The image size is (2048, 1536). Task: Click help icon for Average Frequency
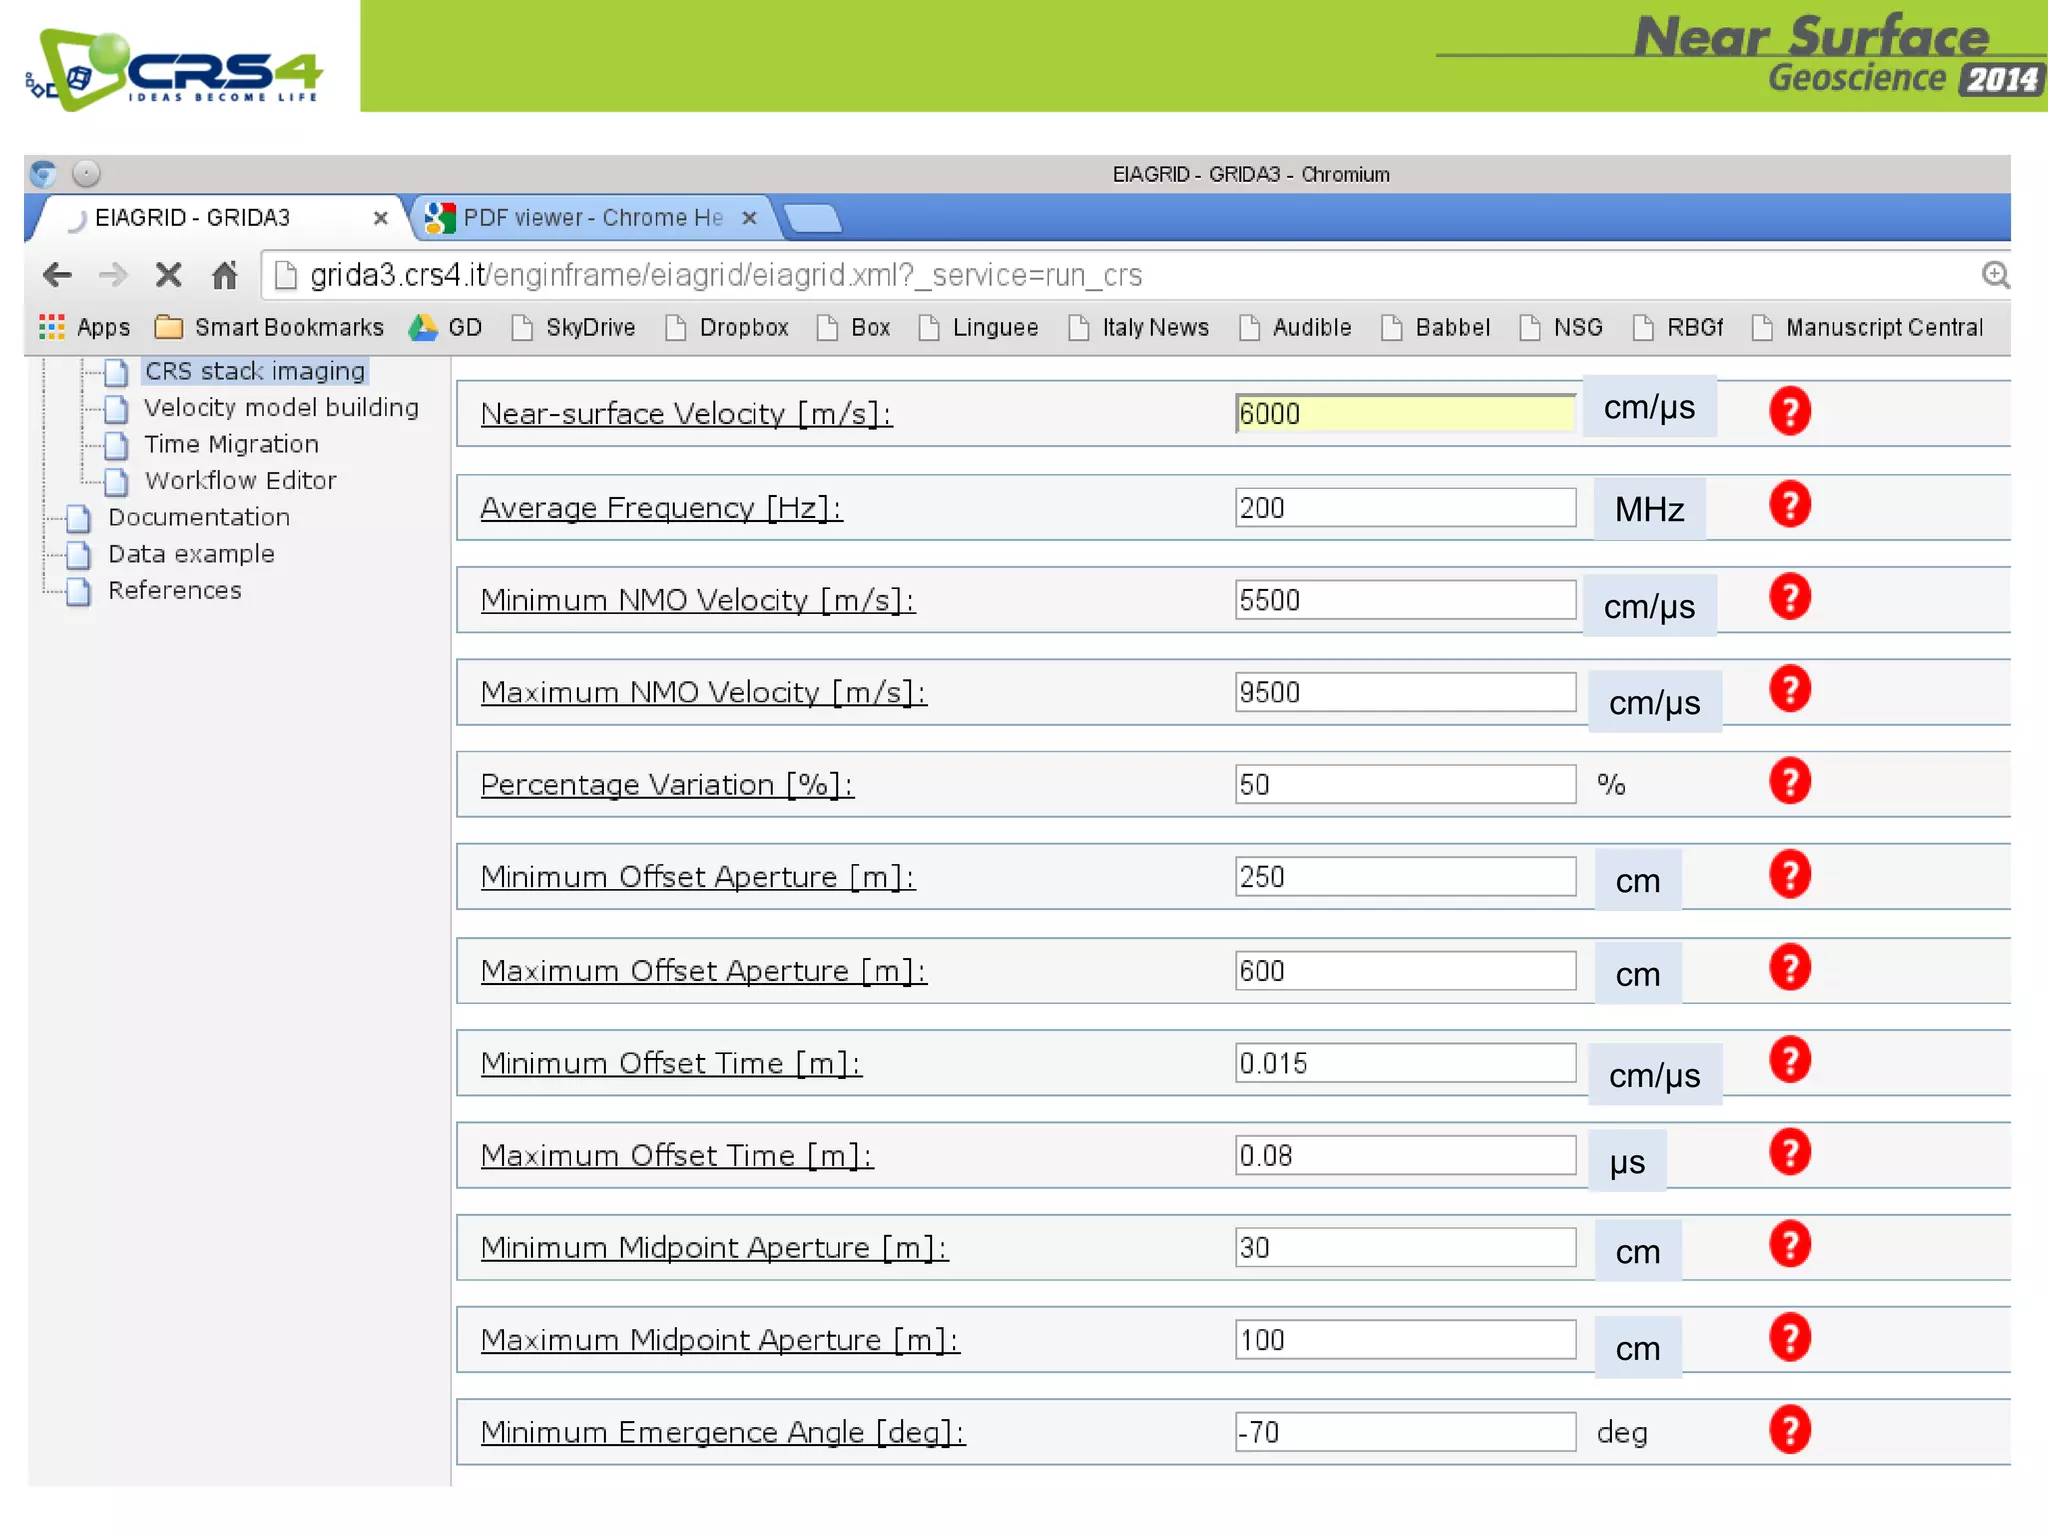point(1789,504)
